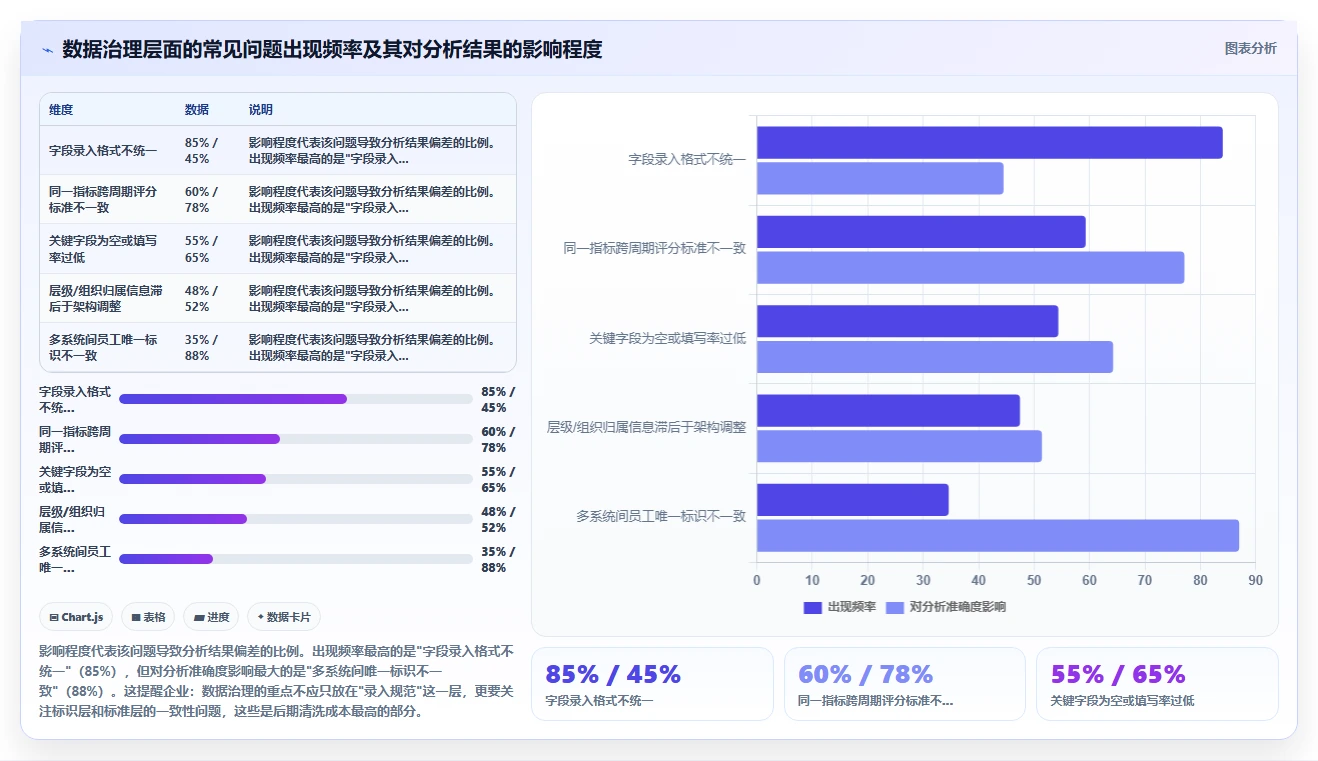
Task: Click the 关键字段为空或填 progress bar
Action: (x=296, y=479)
